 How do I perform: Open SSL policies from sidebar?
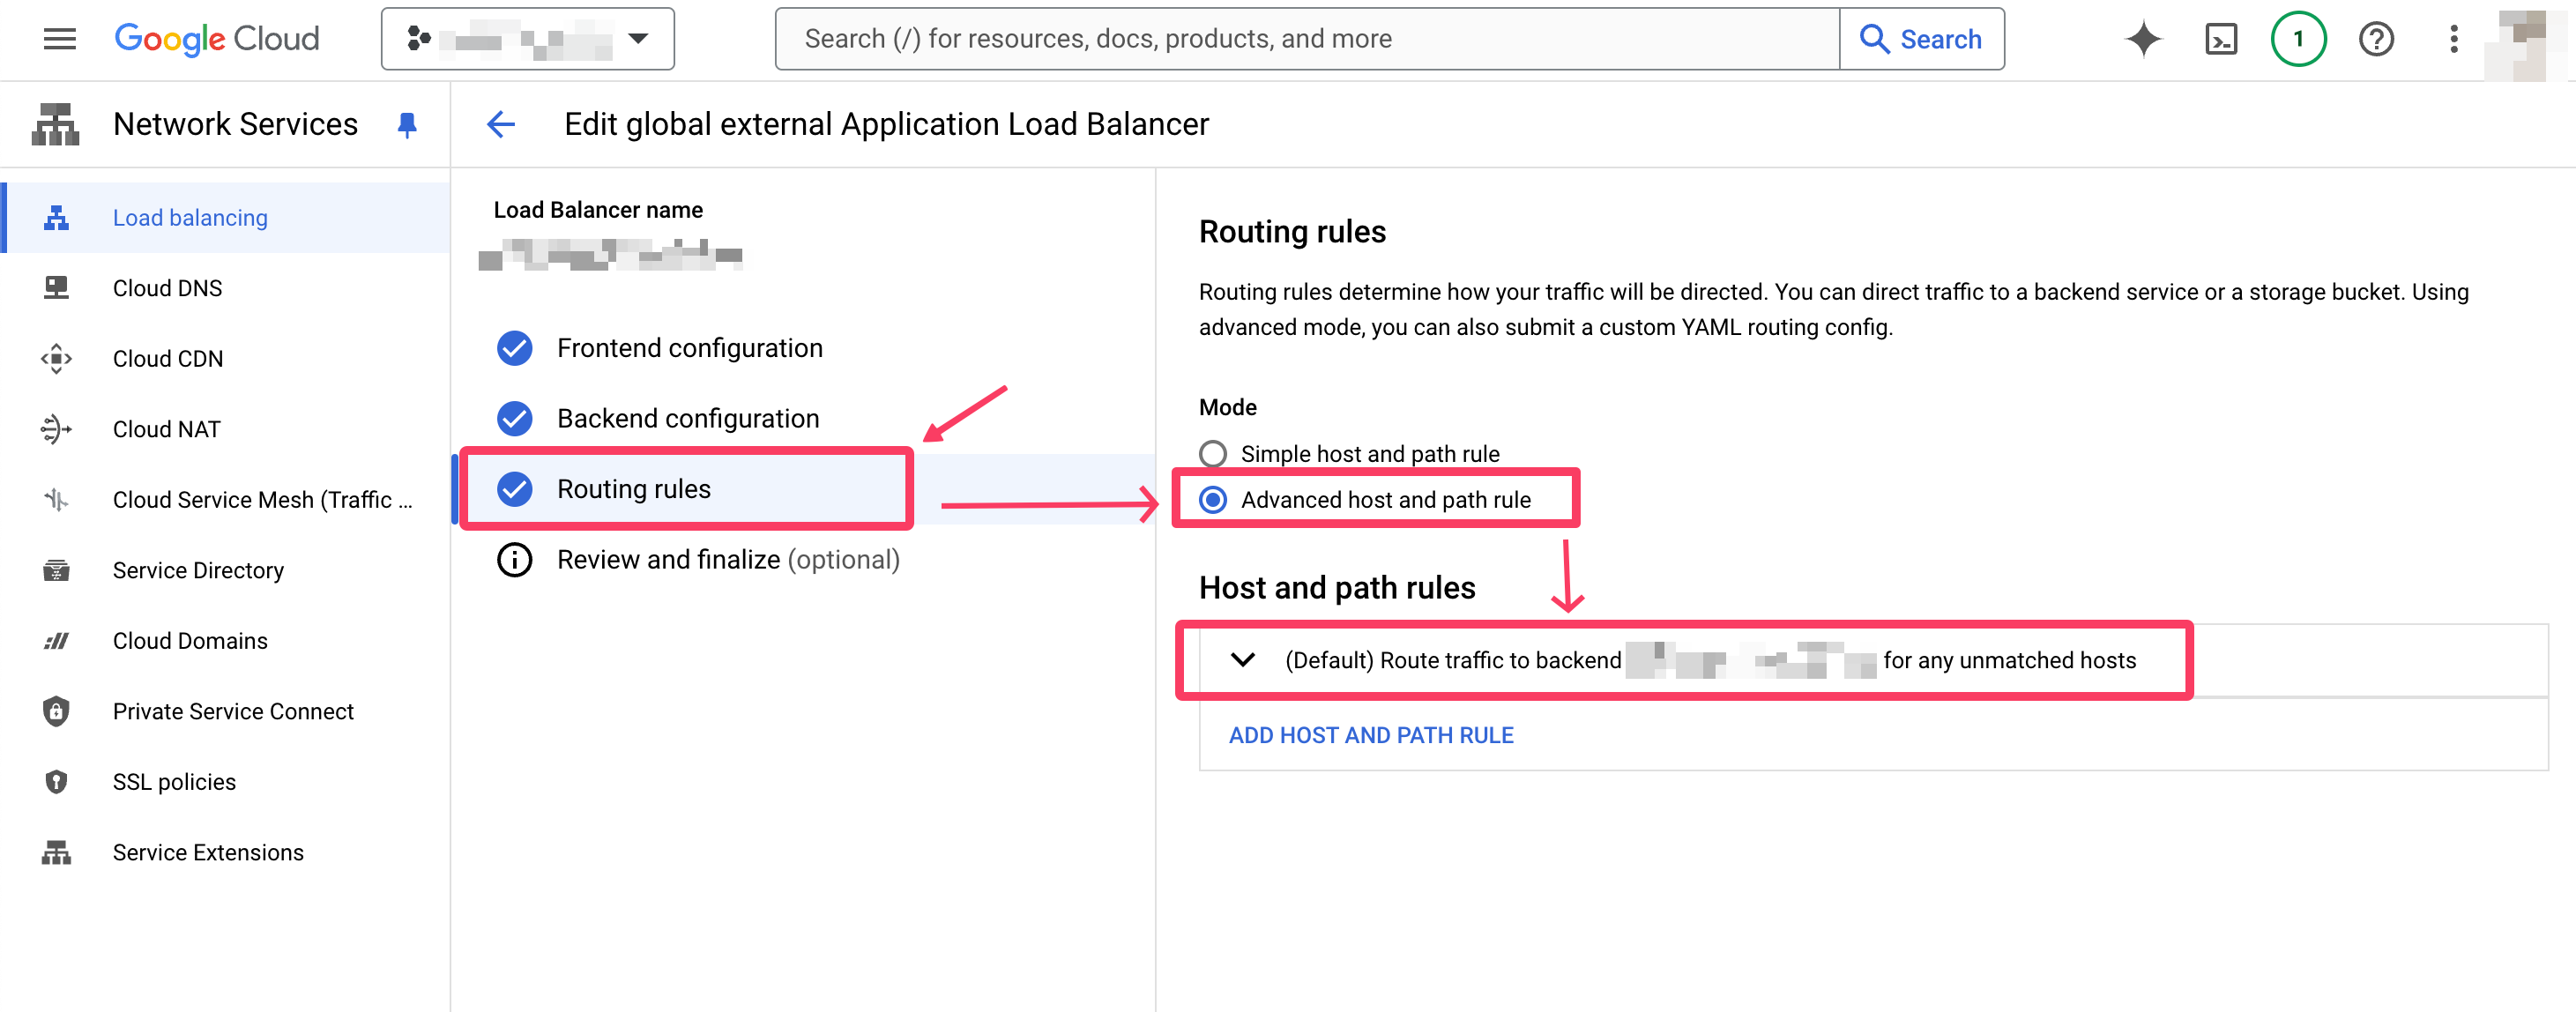point(227,781)
